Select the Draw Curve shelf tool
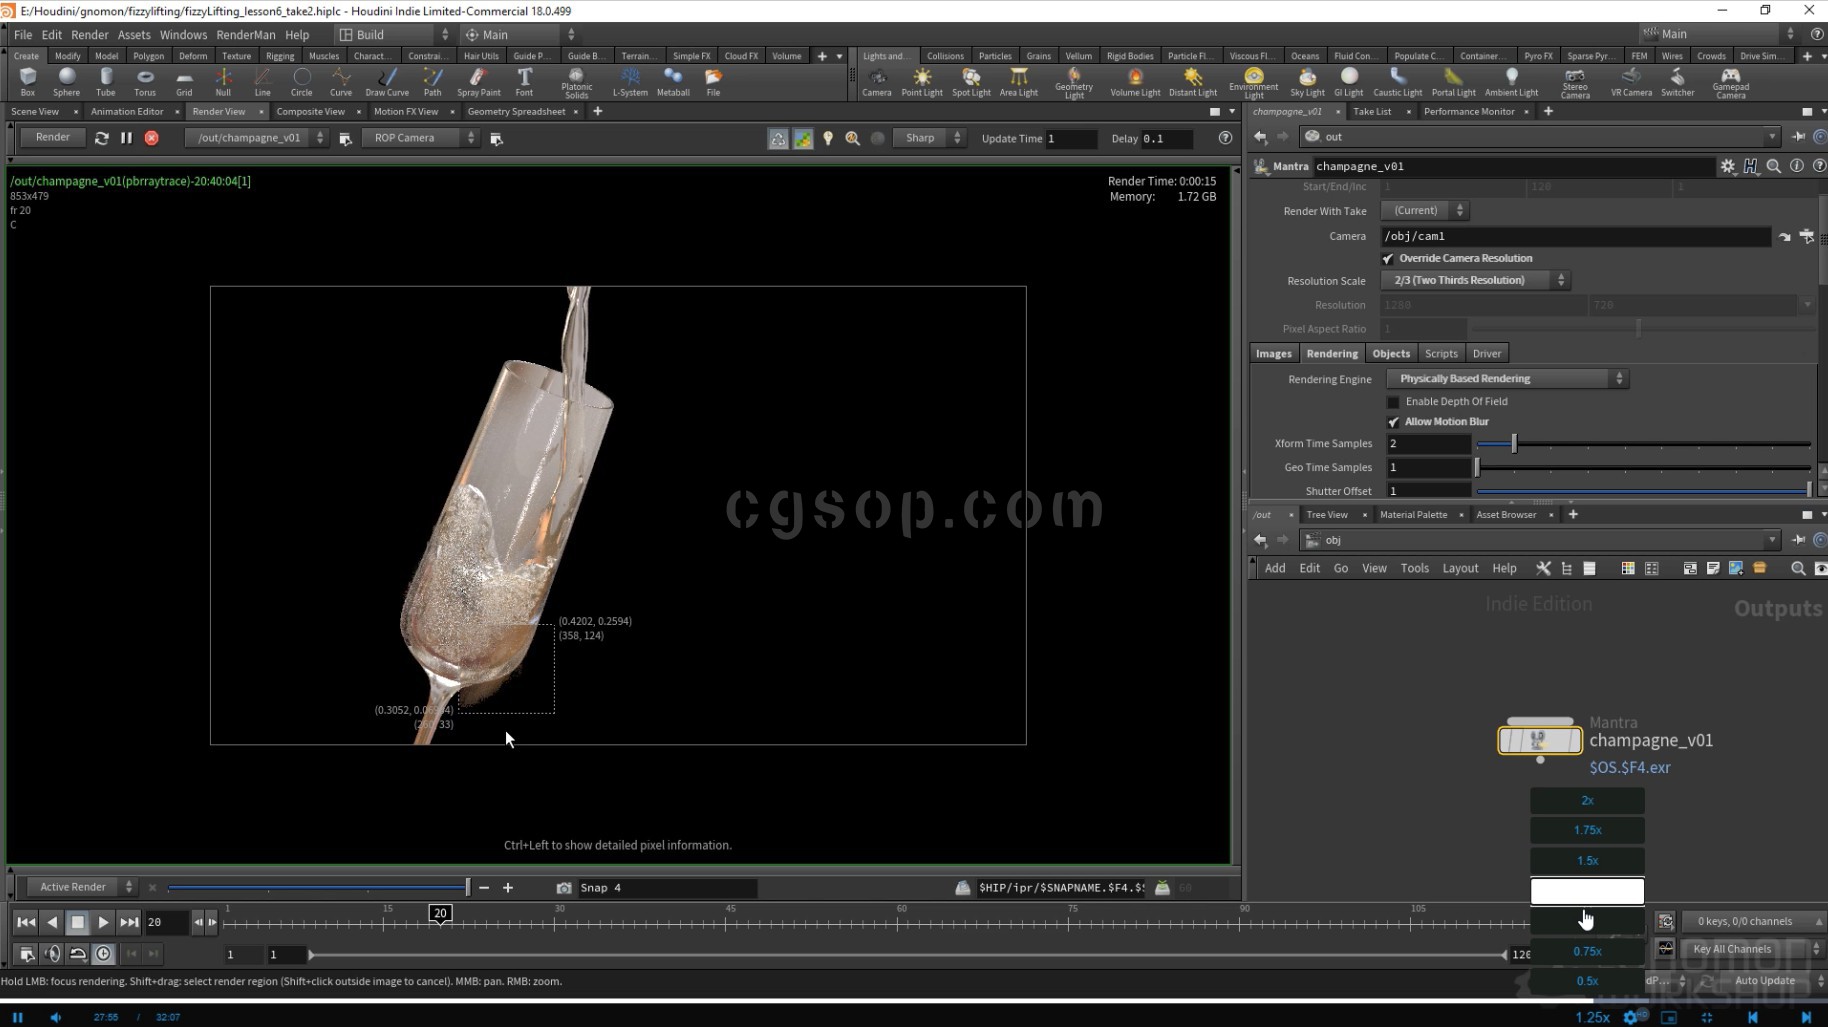 387,82
